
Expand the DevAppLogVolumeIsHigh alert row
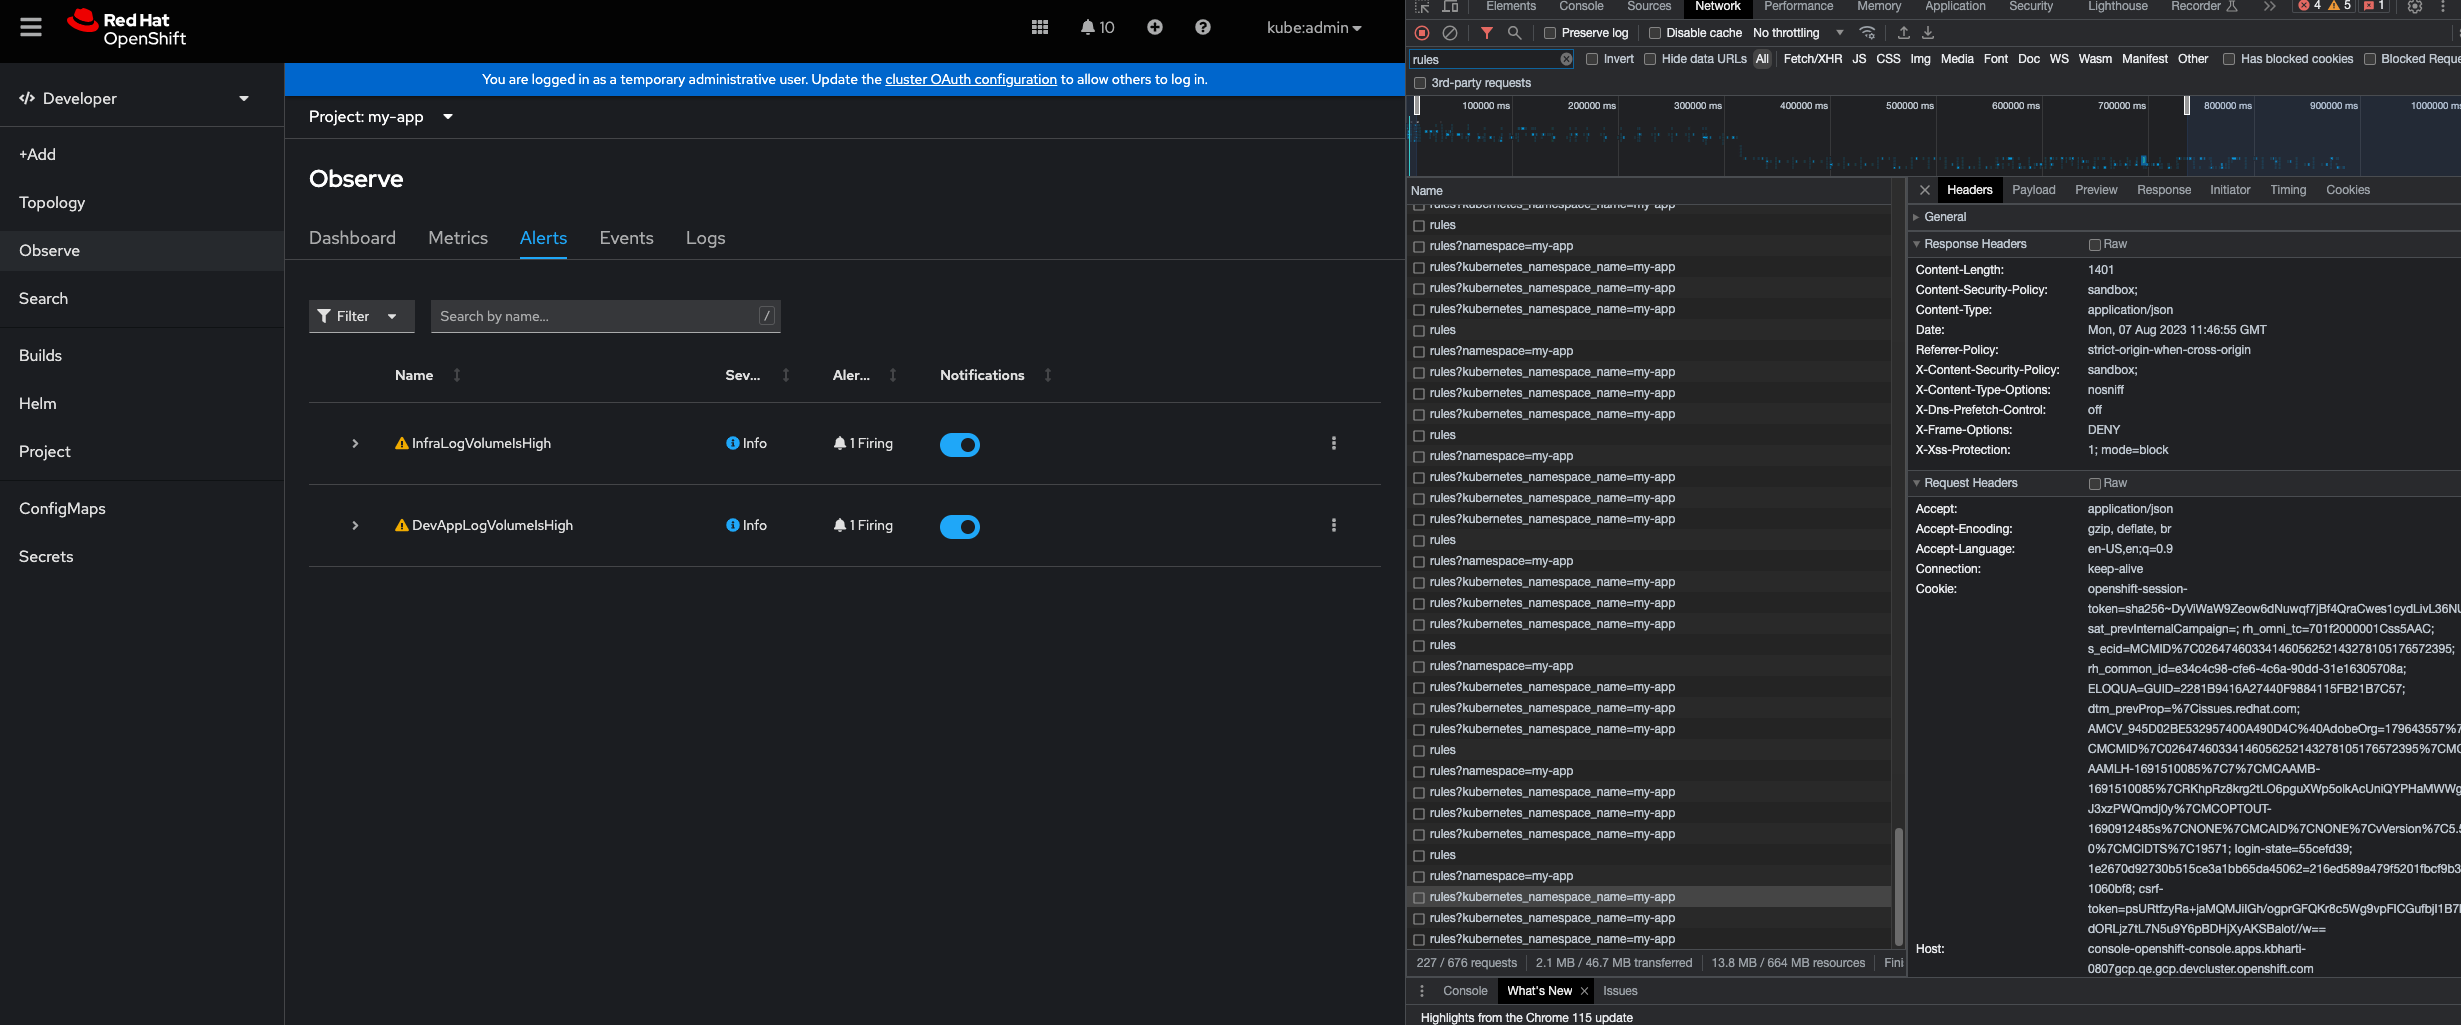tap(355, 526)
